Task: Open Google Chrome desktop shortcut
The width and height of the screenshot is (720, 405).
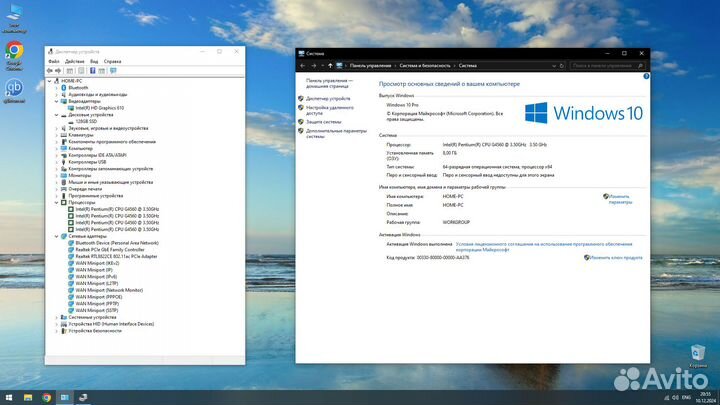Action: (x=14, y=54)
